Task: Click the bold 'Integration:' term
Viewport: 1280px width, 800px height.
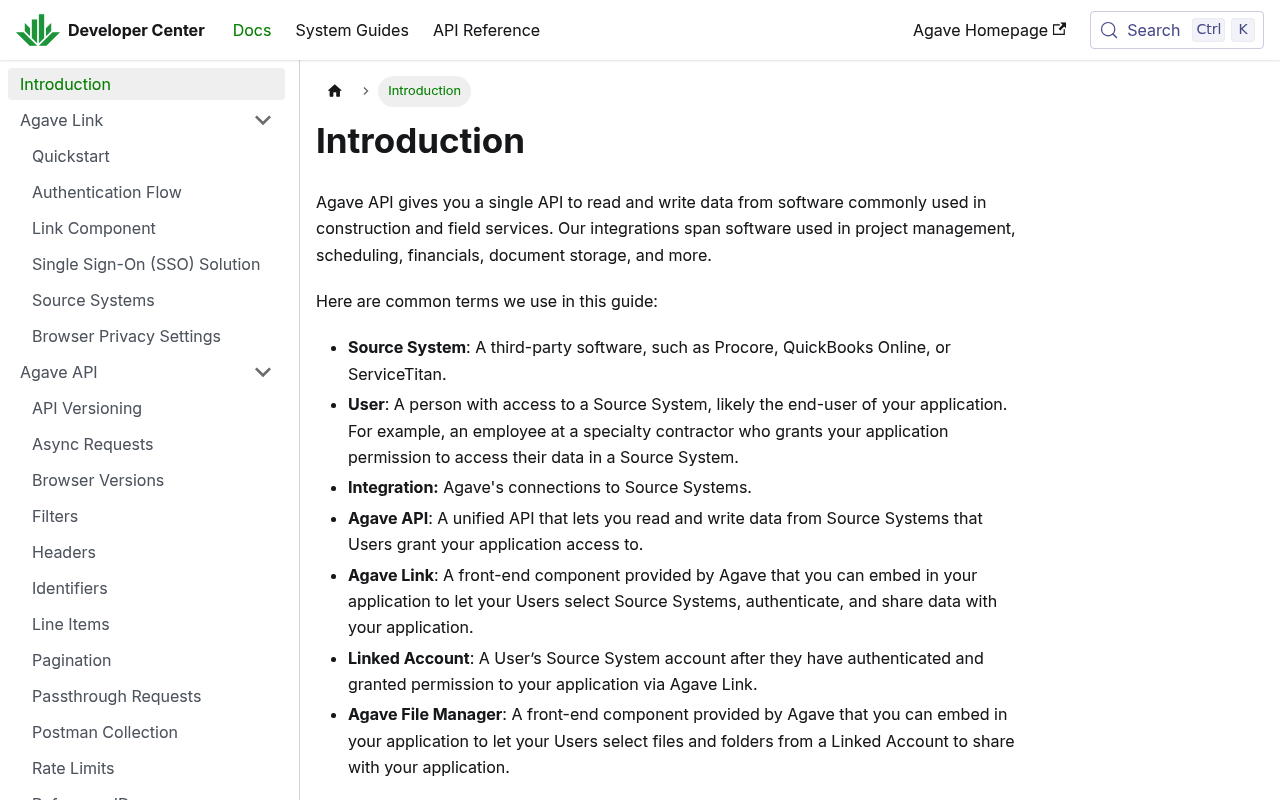Action: [393, 487]
